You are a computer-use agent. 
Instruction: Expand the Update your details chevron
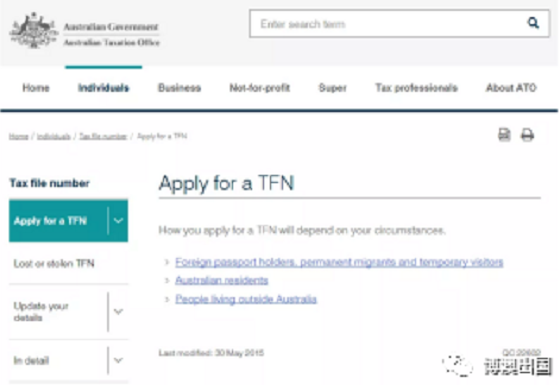coord(118,311)
